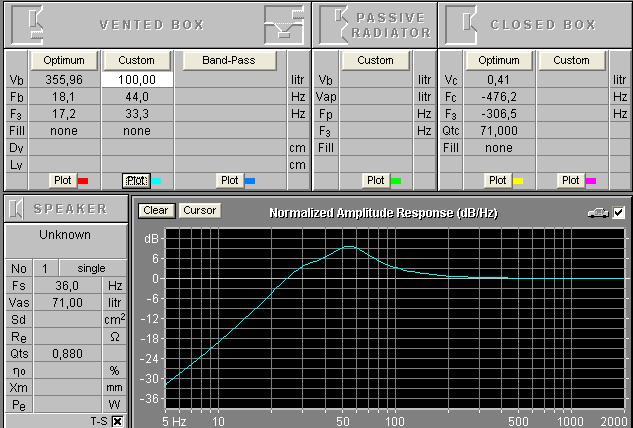Clear the amplitude response graph
The width and height of the screenshot is (633, 428).
pyautogui.click(x=155, y=210)
